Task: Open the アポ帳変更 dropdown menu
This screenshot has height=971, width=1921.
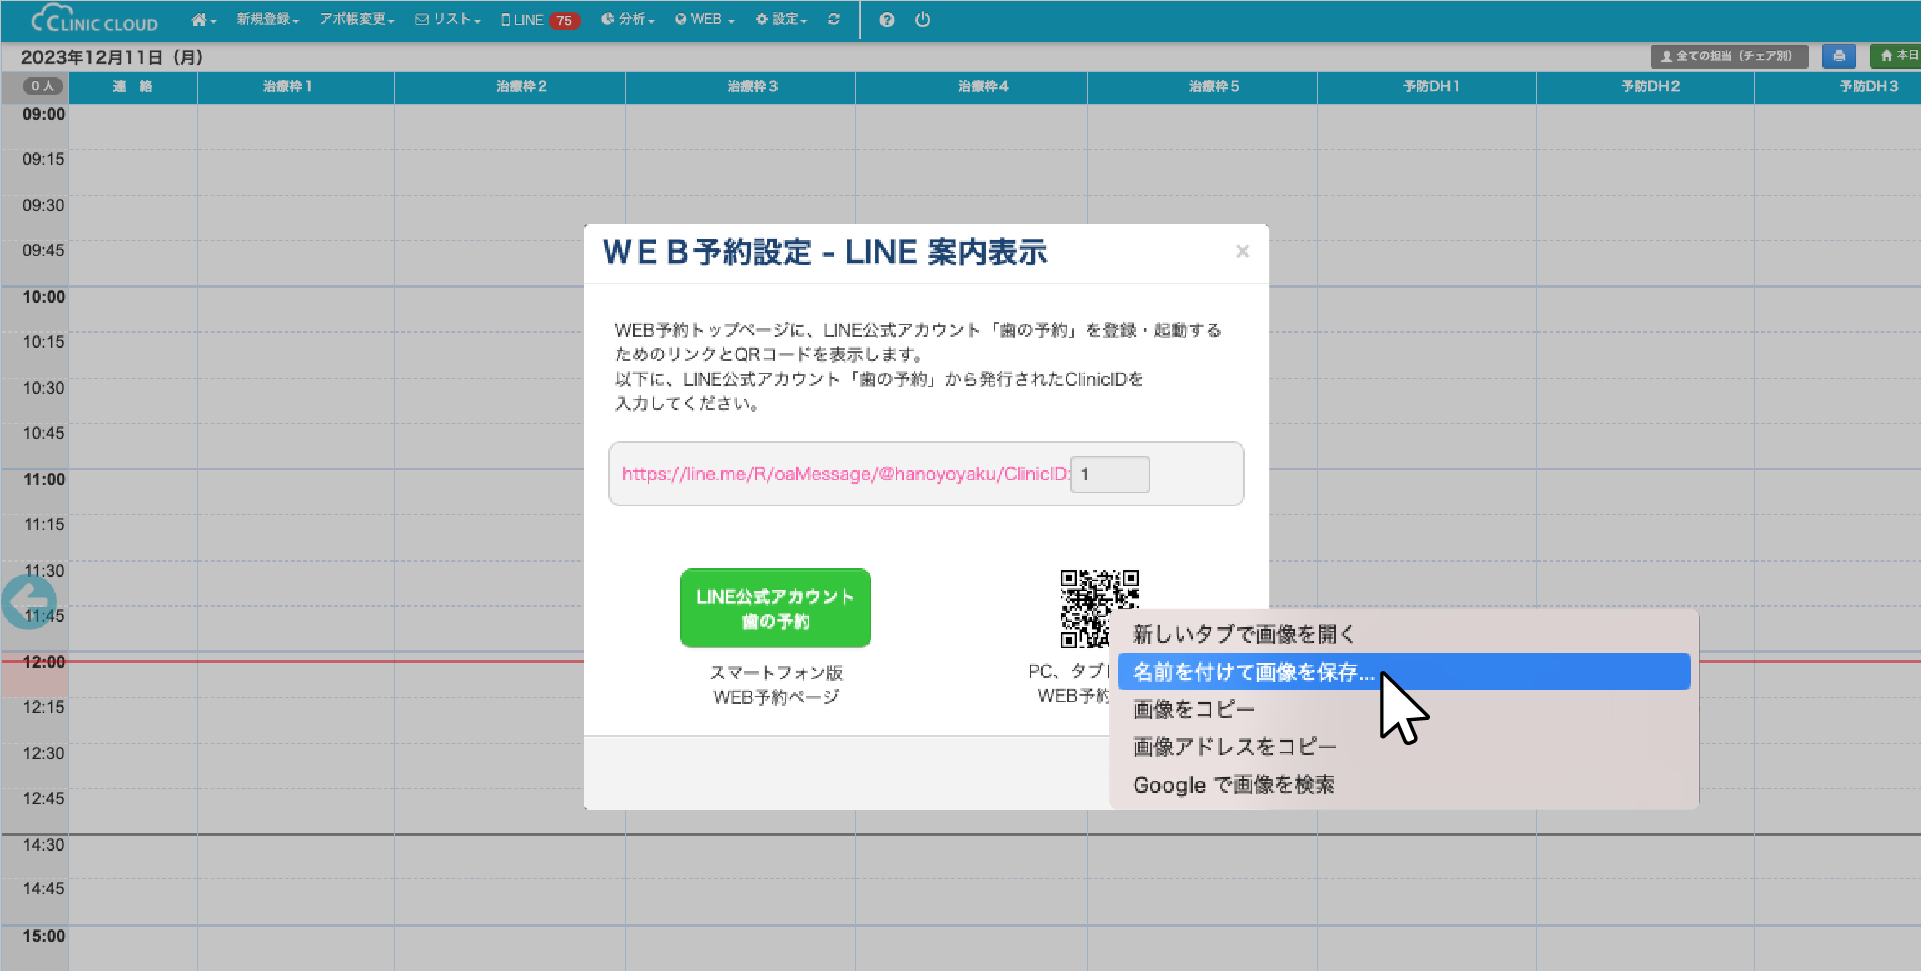Action: coord(357,20)
